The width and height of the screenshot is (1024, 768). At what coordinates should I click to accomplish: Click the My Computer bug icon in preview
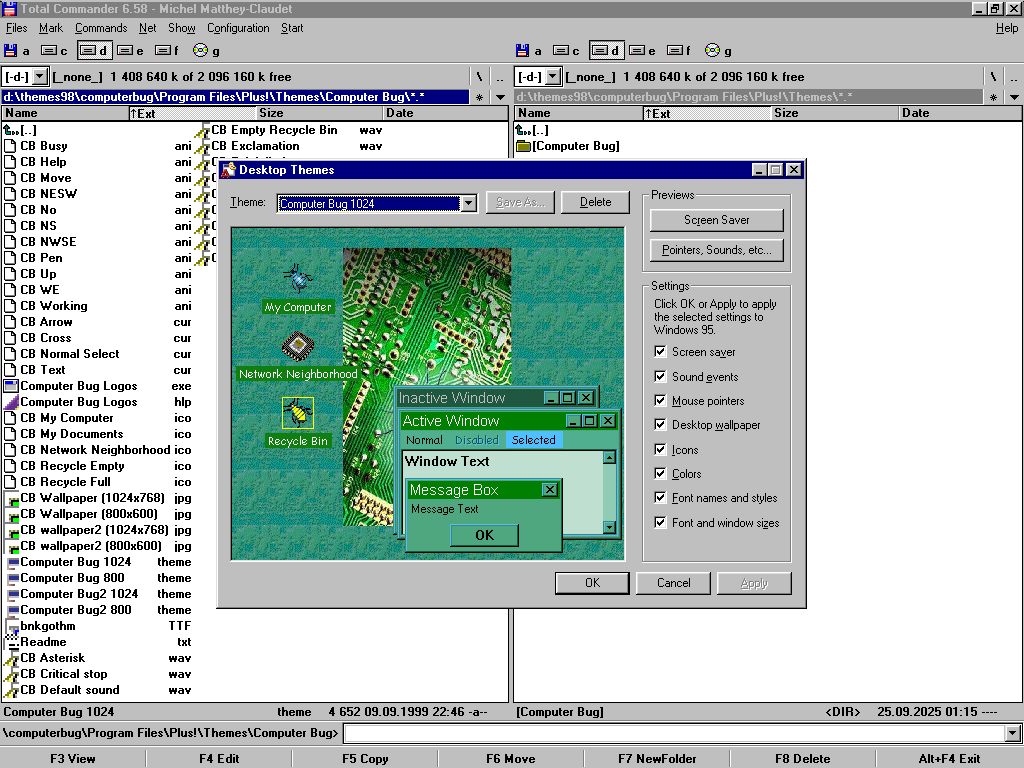[296, 278]
